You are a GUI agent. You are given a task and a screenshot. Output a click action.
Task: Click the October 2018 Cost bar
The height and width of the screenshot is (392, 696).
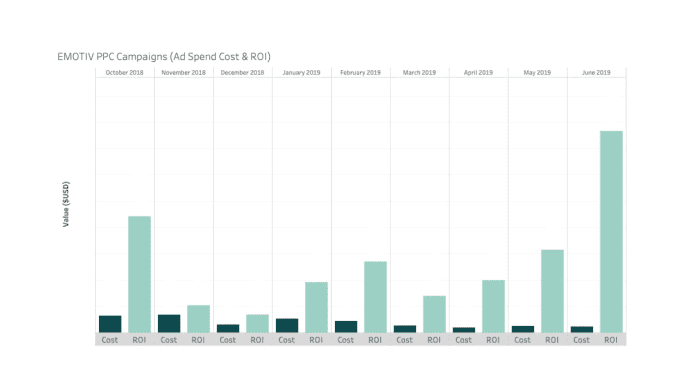pyautogui.click(x=110, y=324)
